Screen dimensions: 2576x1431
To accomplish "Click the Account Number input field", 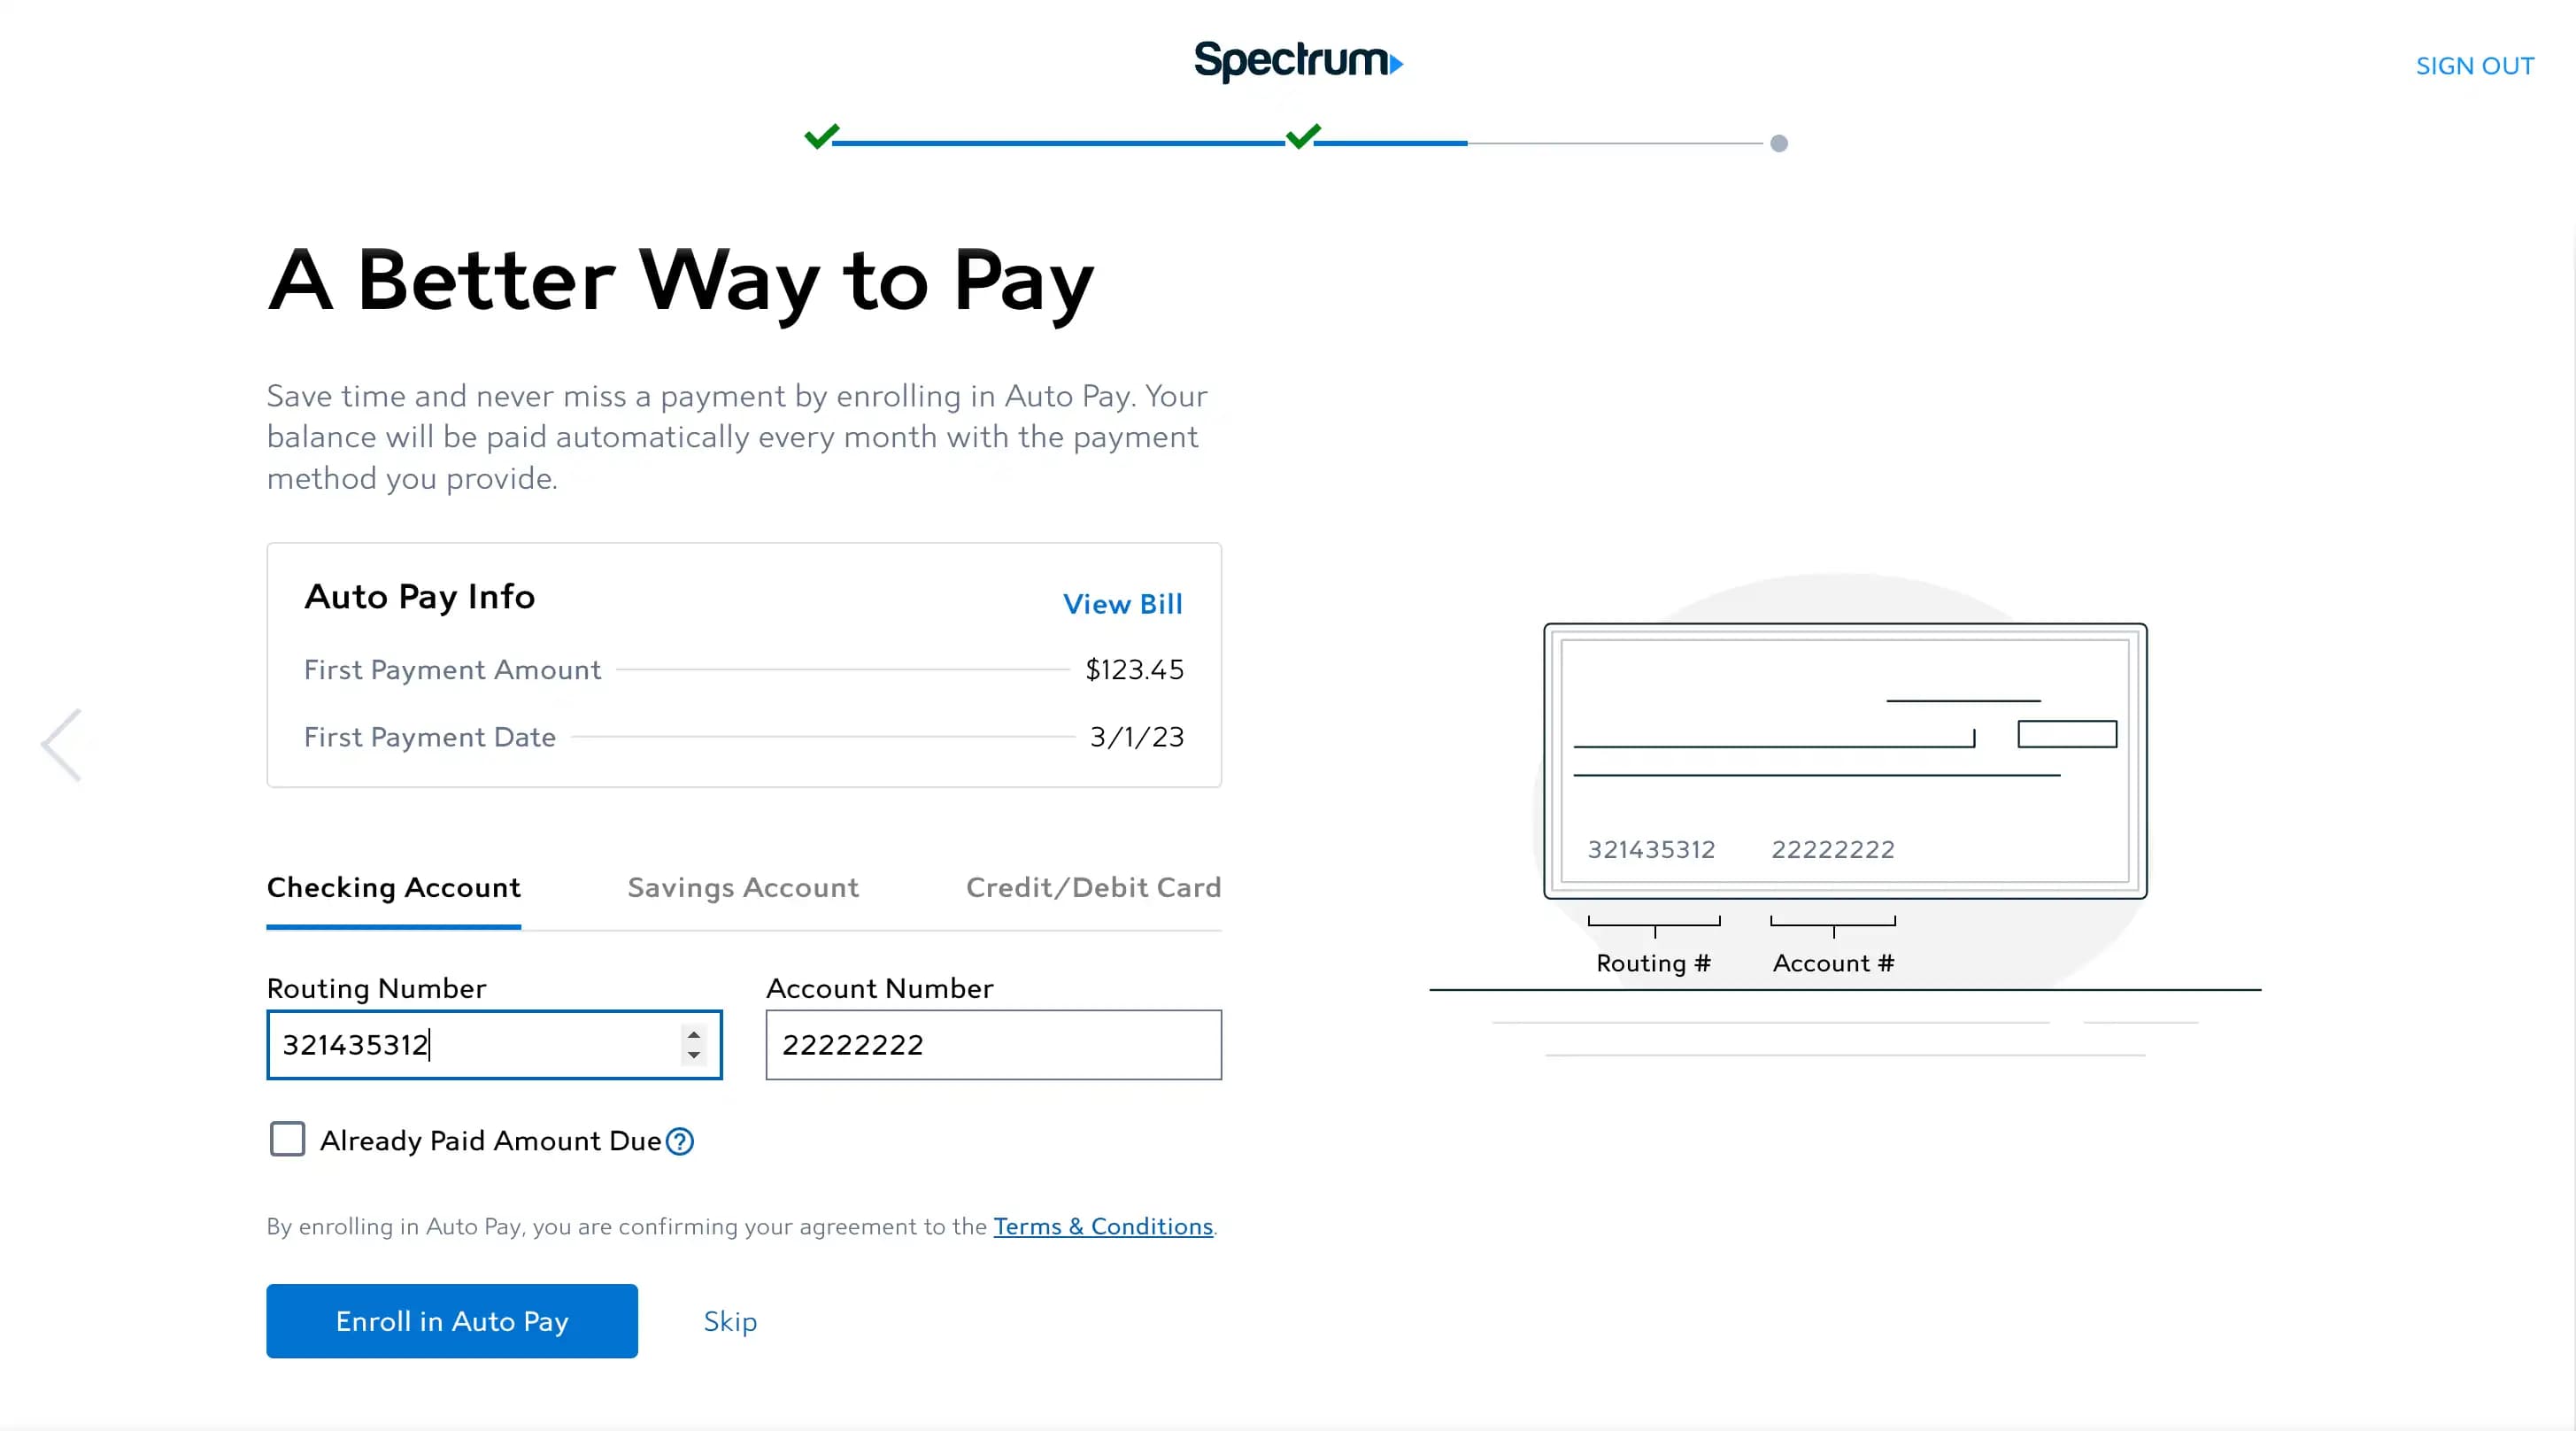I will click(993, 1043).
